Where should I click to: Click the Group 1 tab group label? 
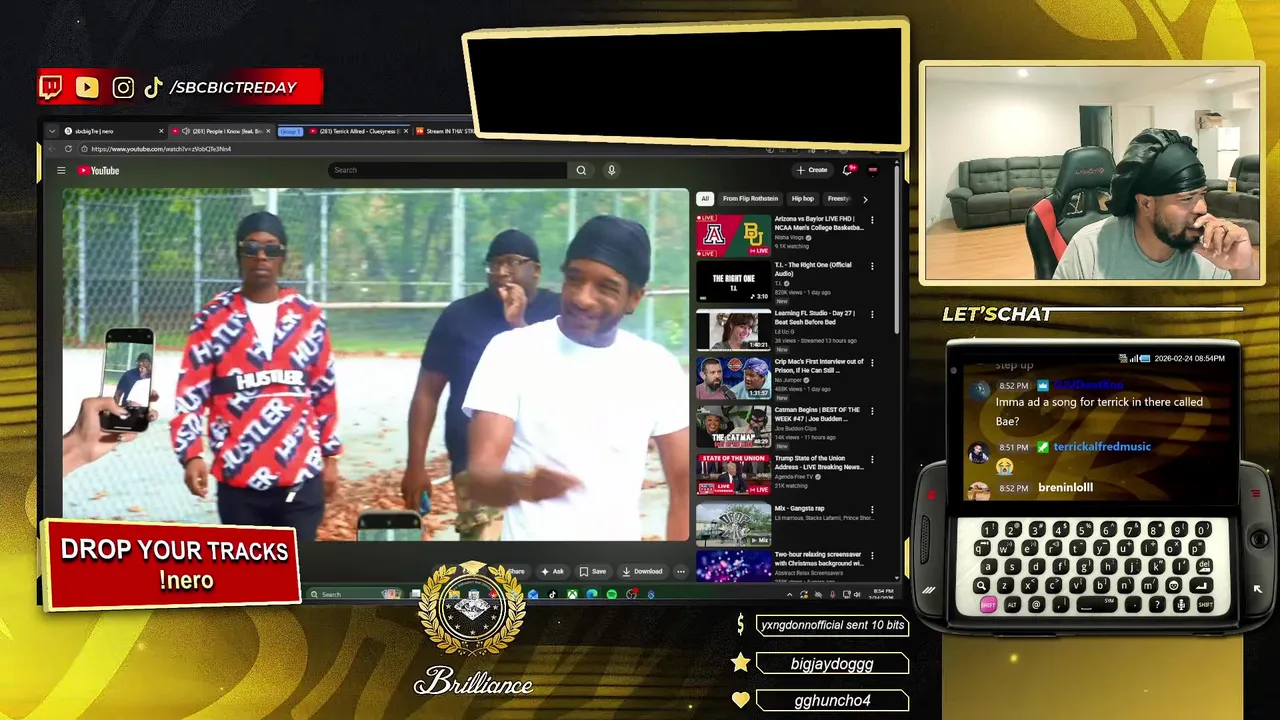[x=290, y=131]
